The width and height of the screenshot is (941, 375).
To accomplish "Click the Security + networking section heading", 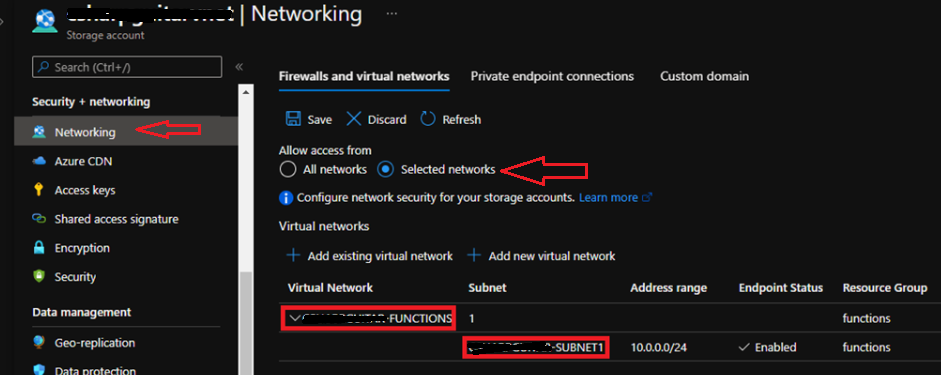I will (91, 102).
